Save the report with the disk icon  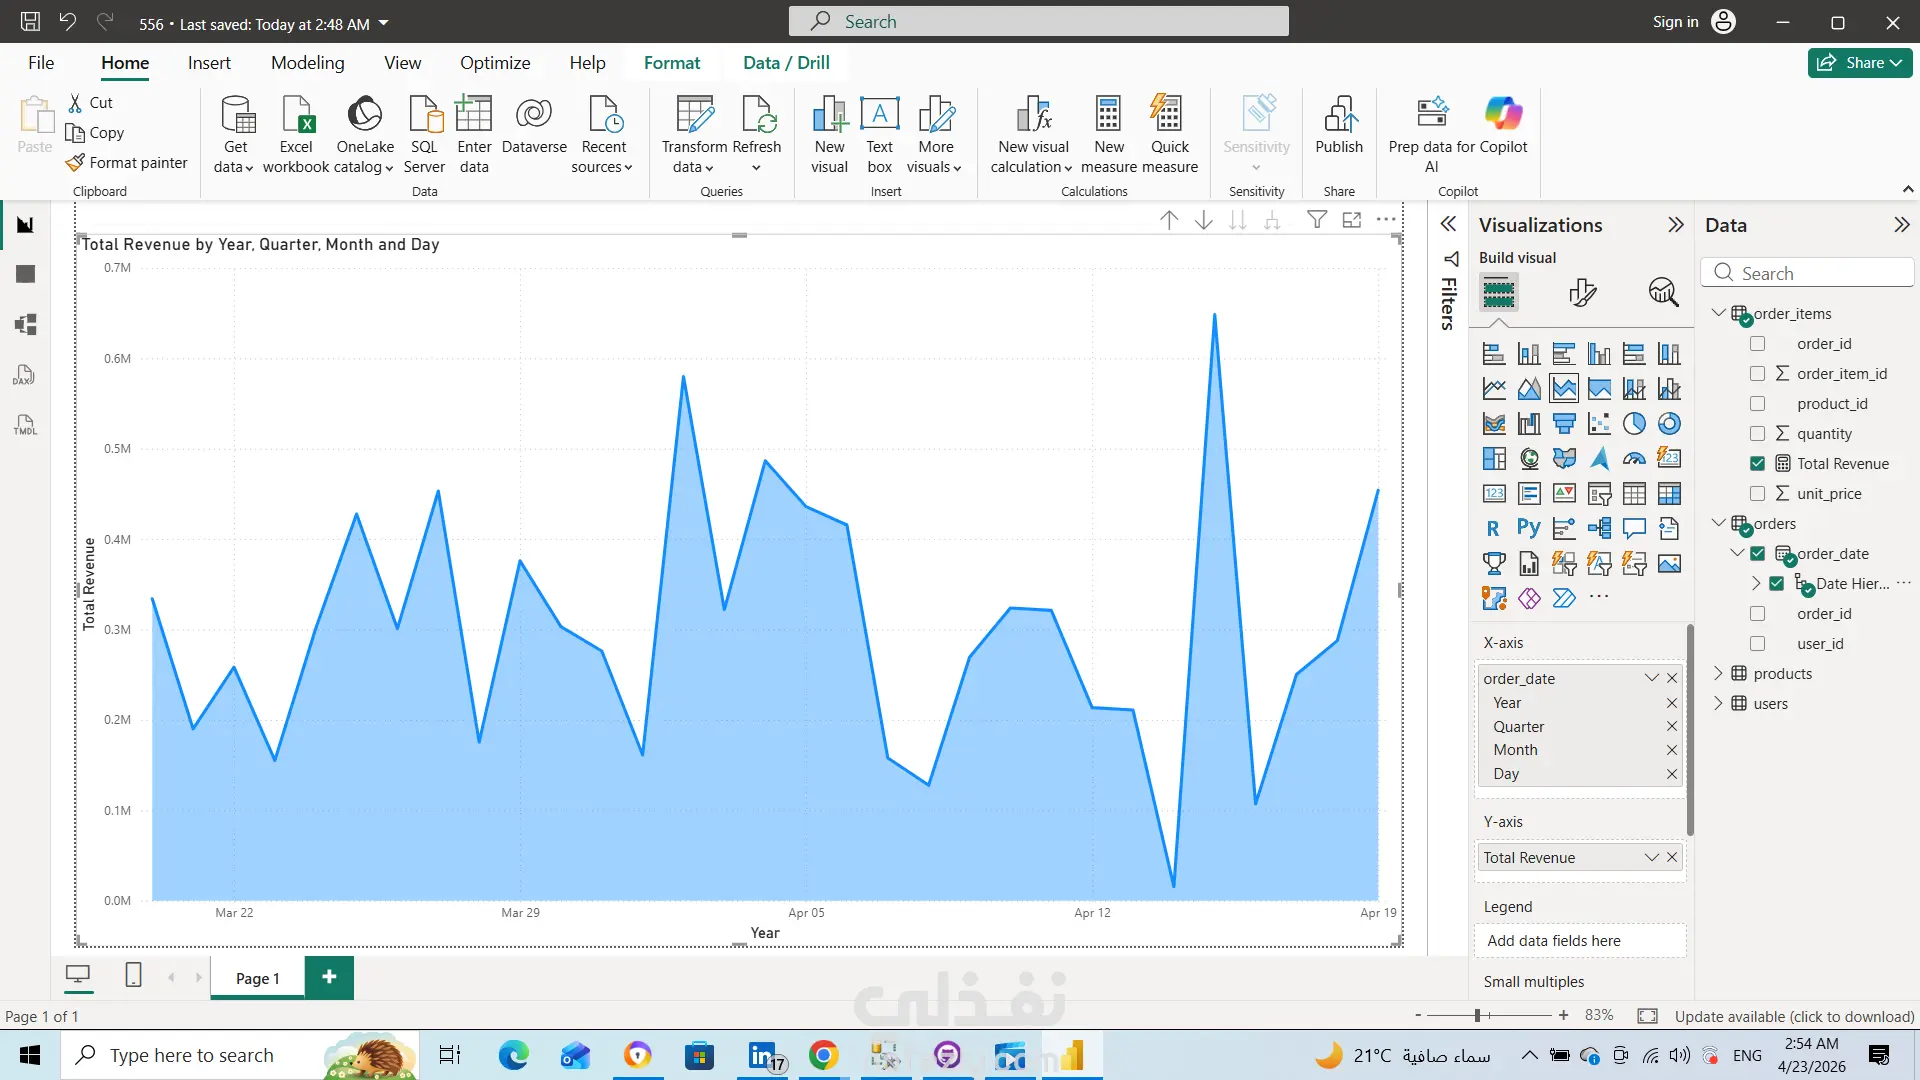coord(31,22)
